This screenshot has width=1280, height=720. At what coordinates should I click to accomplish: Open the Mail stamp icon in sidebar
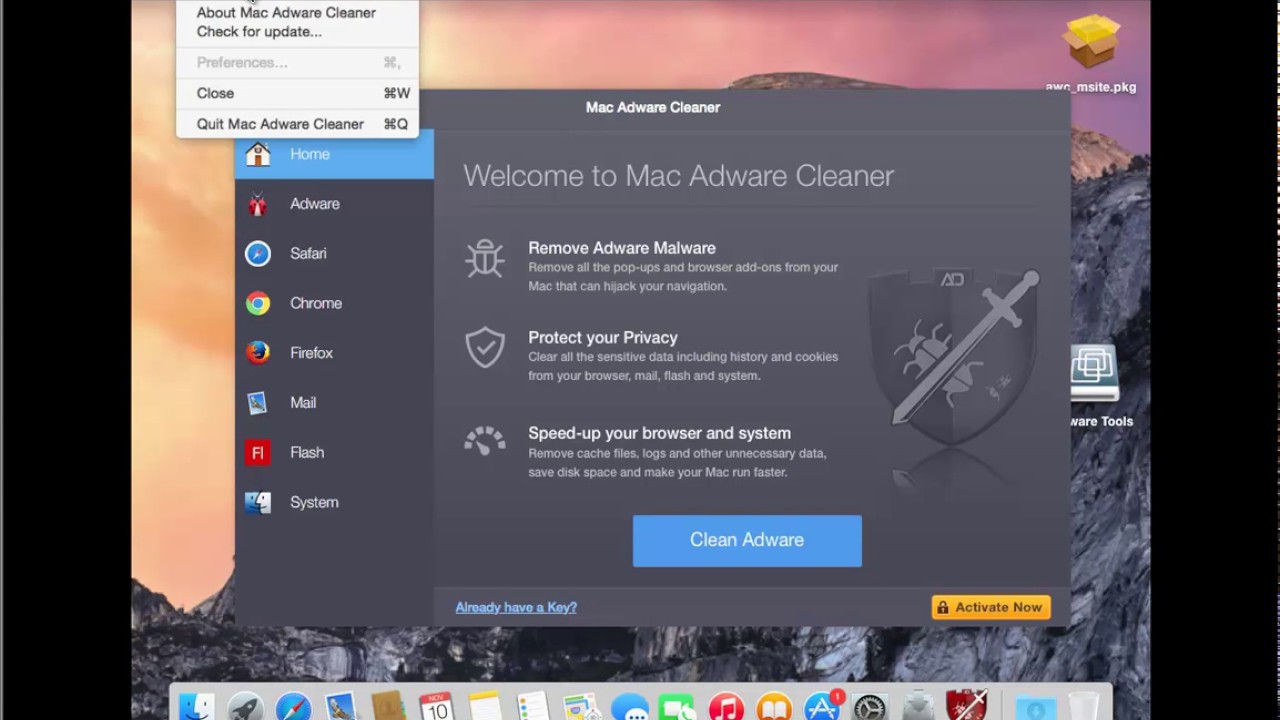258,403
